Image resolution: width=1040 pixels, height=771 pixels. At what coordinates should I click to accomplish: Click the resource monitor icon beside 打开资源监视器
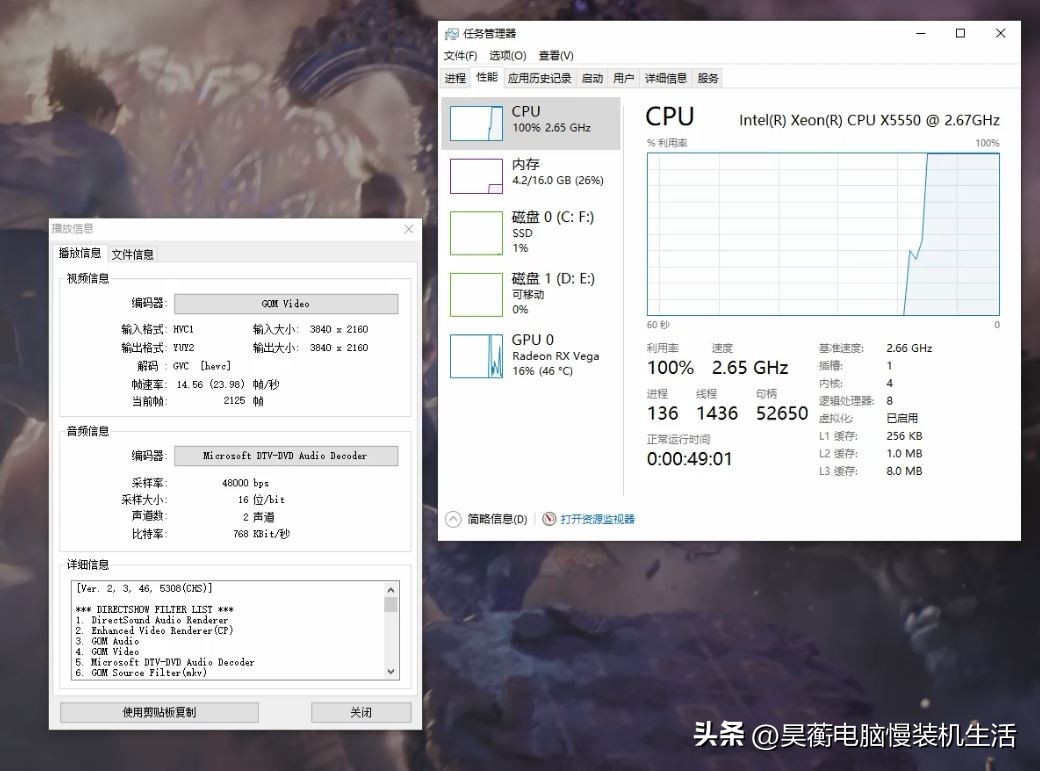pyautogui.click(x=551, y=519)
